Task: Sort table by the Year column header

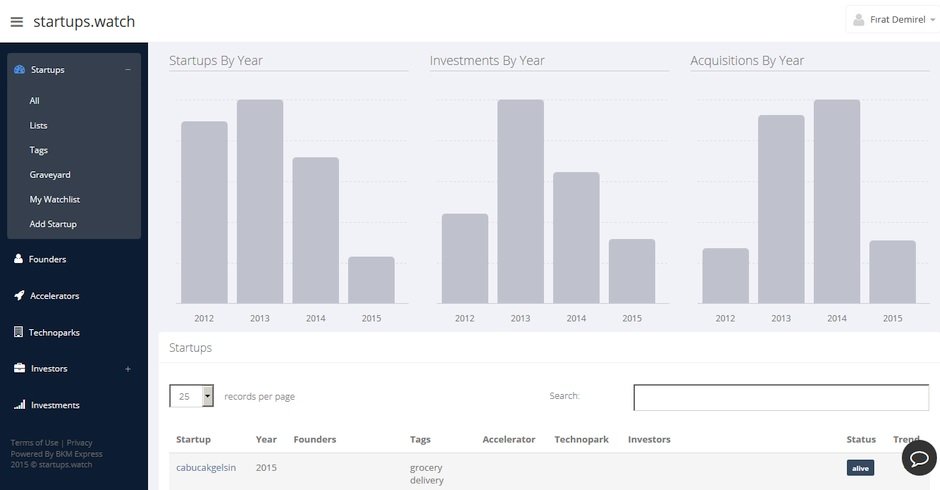Action: [266, 440]
